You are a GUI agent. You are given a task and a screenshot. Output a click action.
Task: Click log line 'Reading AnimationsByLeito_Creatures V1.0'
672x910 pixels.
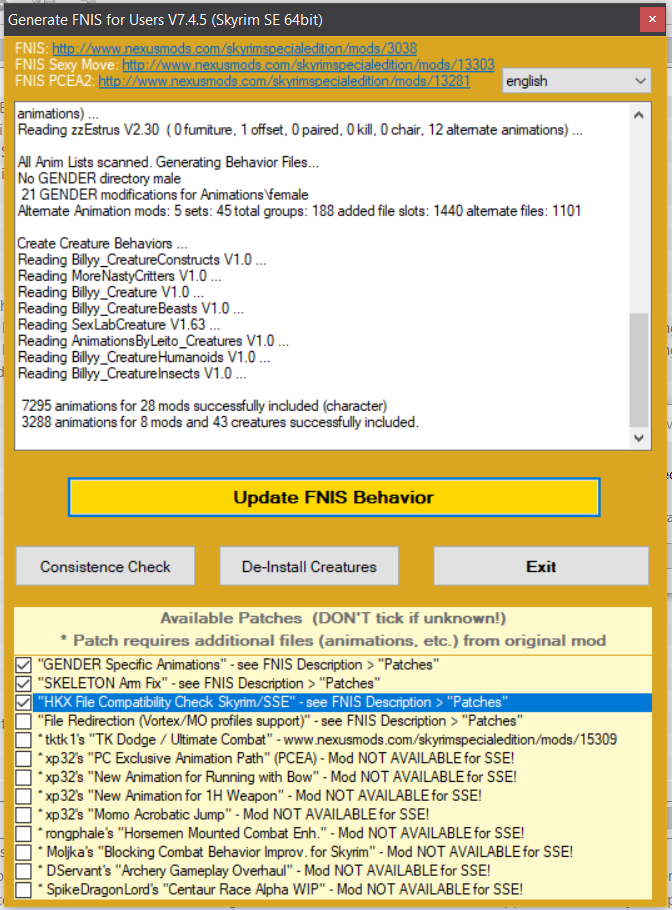tap(153, 341)
